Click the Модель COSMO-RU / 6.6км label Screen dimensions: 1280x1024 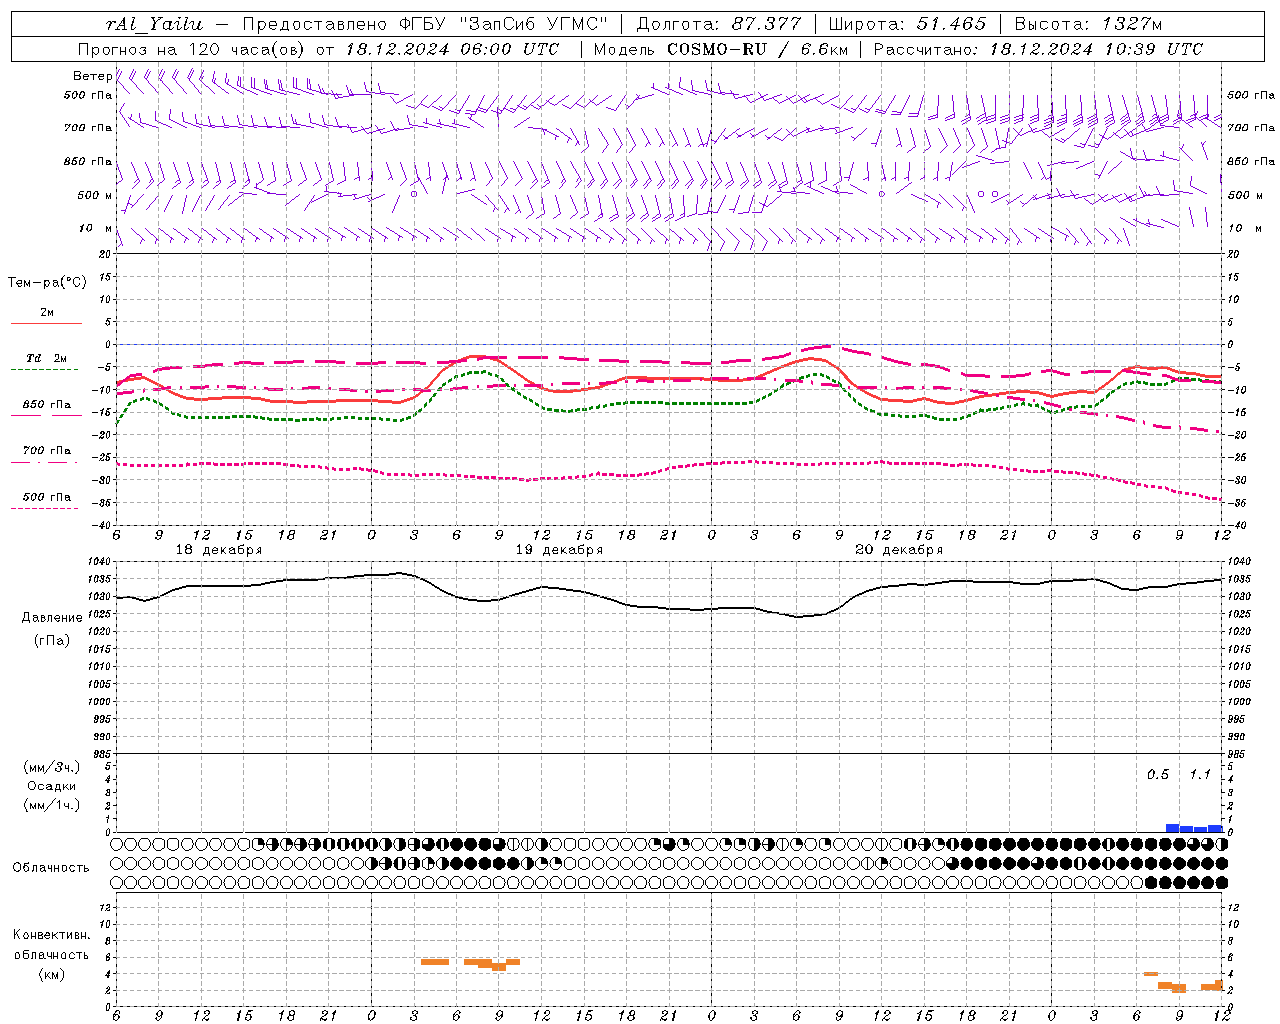point(721,49)
